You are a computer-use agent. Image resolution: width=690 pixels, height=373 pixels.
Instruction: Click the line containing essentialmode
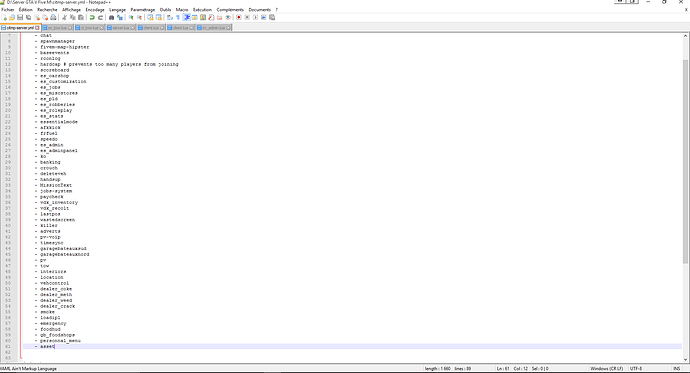click(59, 122)
